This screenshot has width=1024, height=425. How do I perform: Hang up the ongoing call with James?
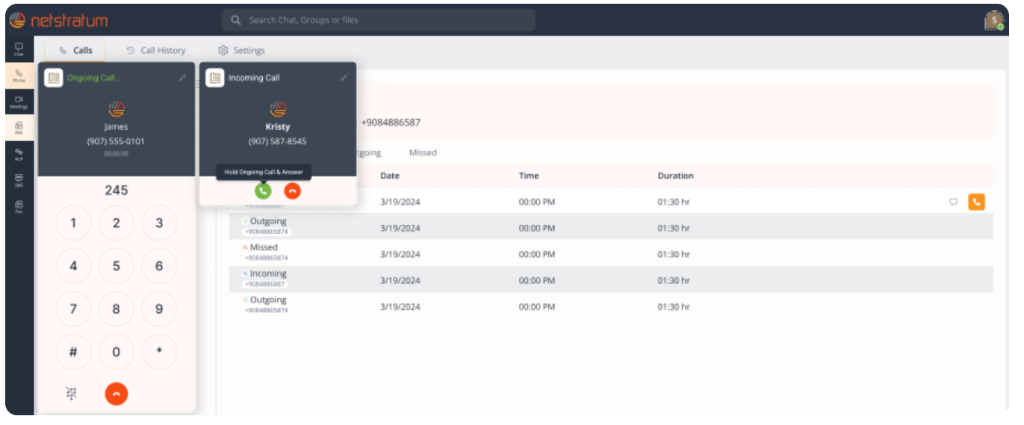[116, 394]
